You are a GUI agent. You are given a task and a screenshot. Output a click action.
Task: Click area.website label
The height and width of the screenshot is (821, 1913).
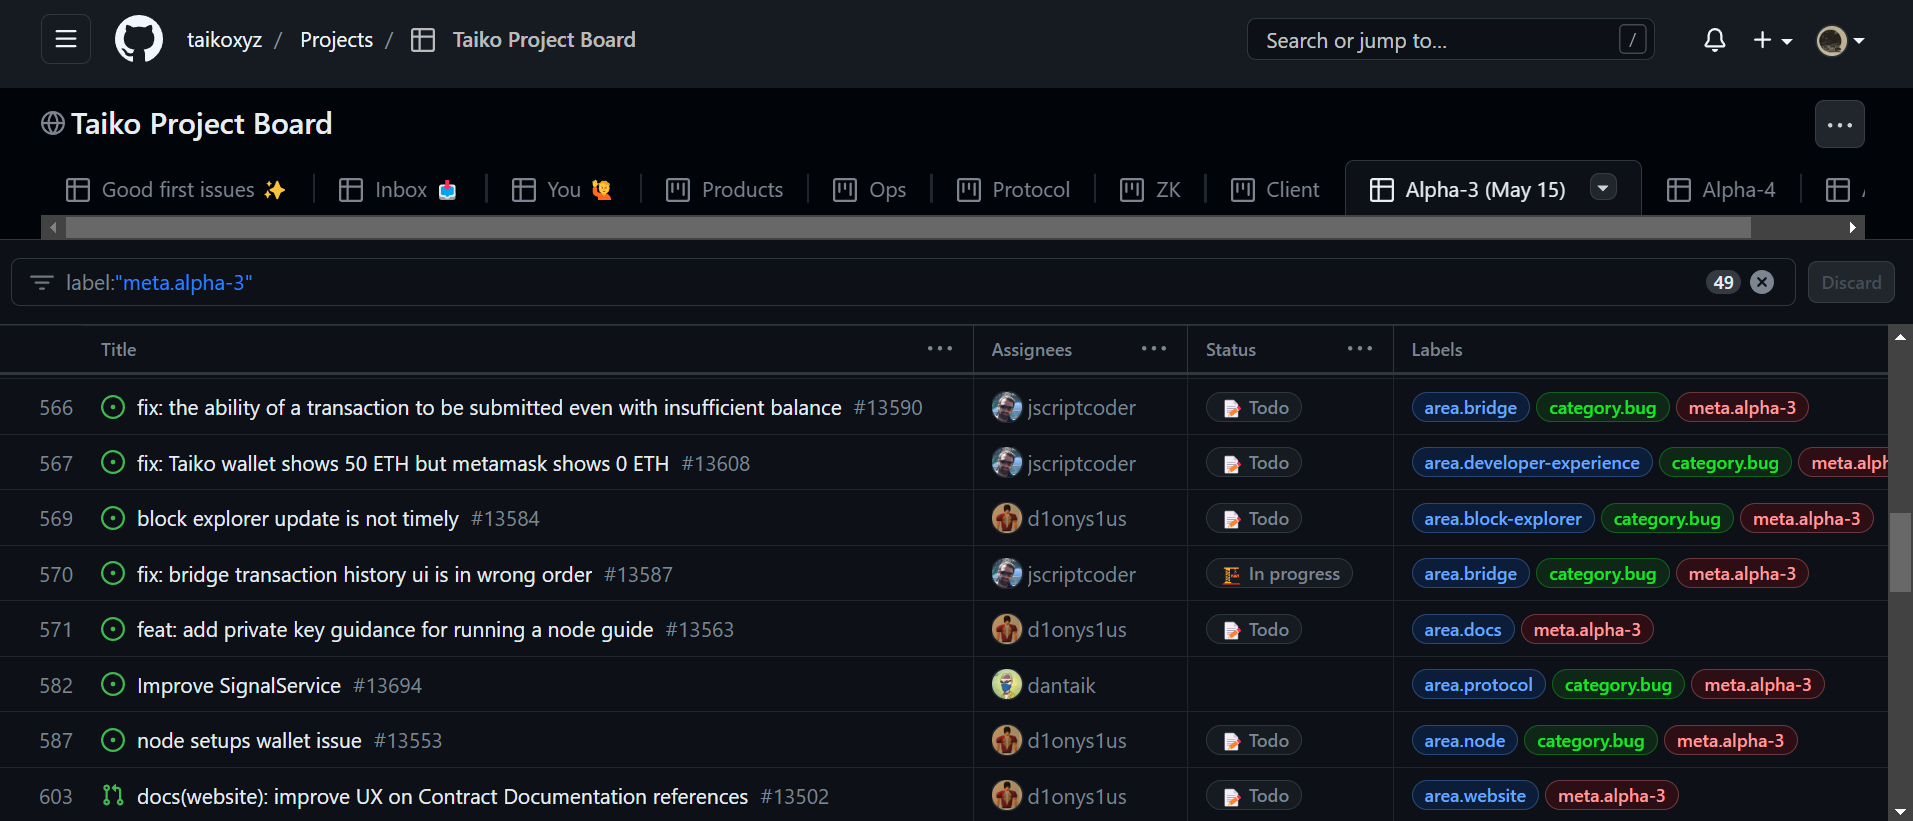(1475, 796)
